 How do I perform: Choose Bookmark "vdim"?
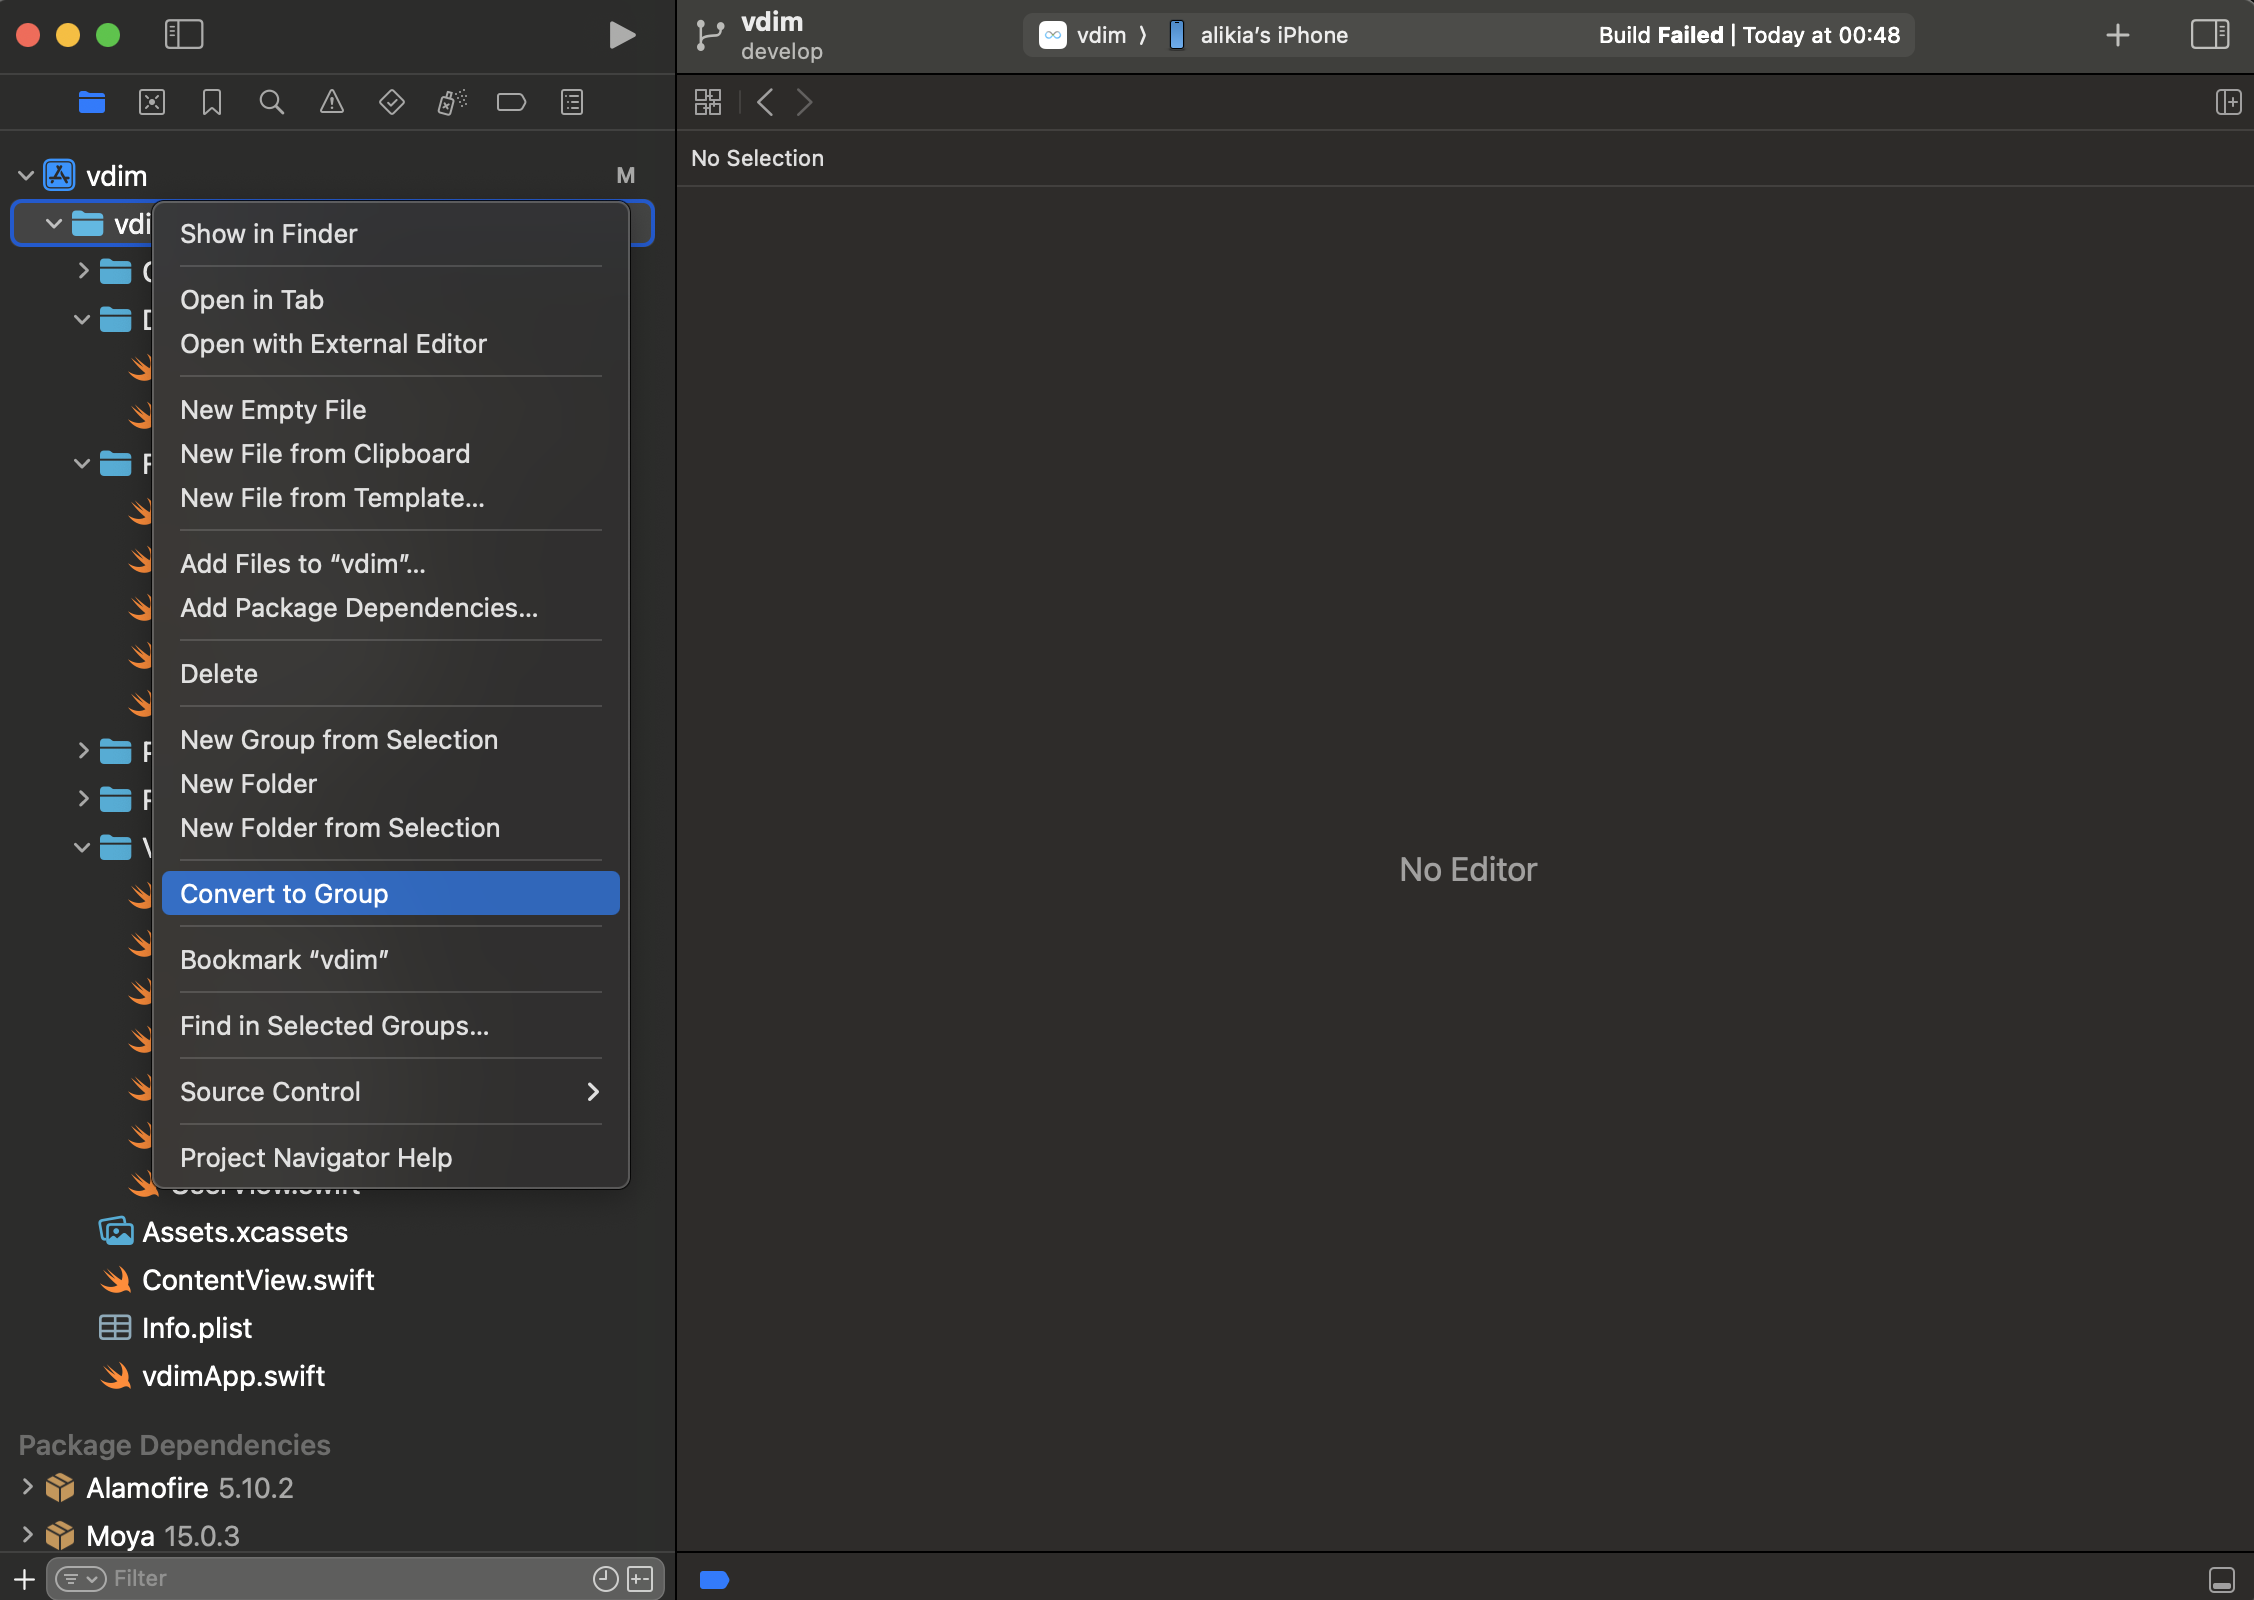click(x=390, y=960)
